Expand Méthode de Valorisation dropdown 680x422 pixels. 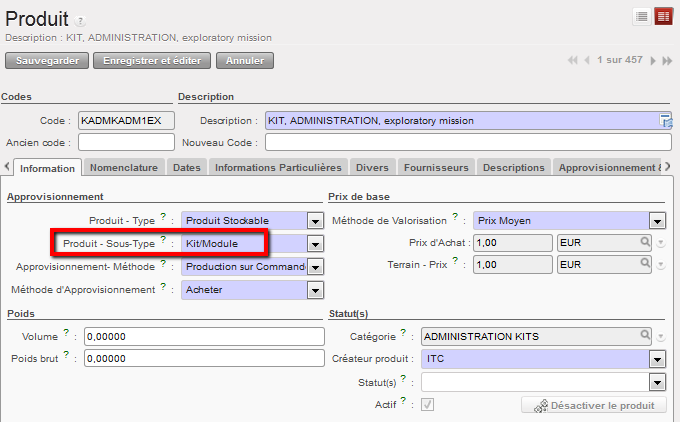pos(657,221)
